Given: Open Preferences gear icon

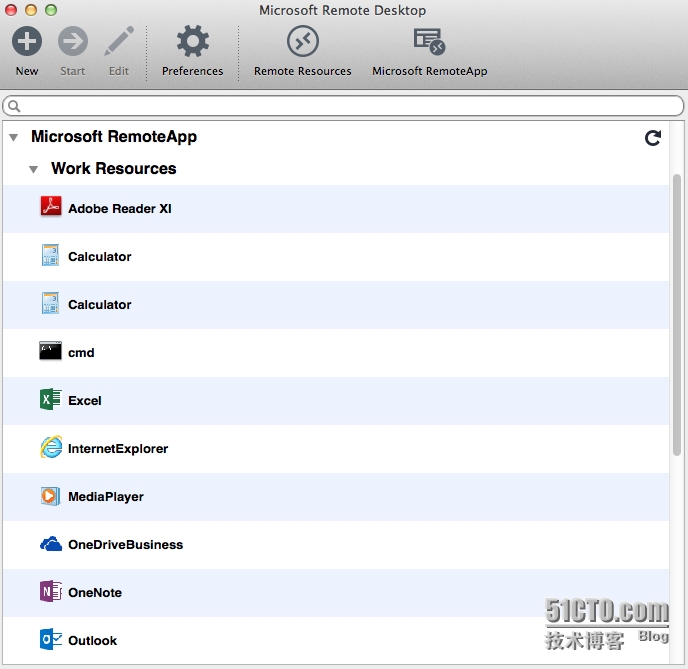Looking at the screenshot, I should [x=193, y=41].
